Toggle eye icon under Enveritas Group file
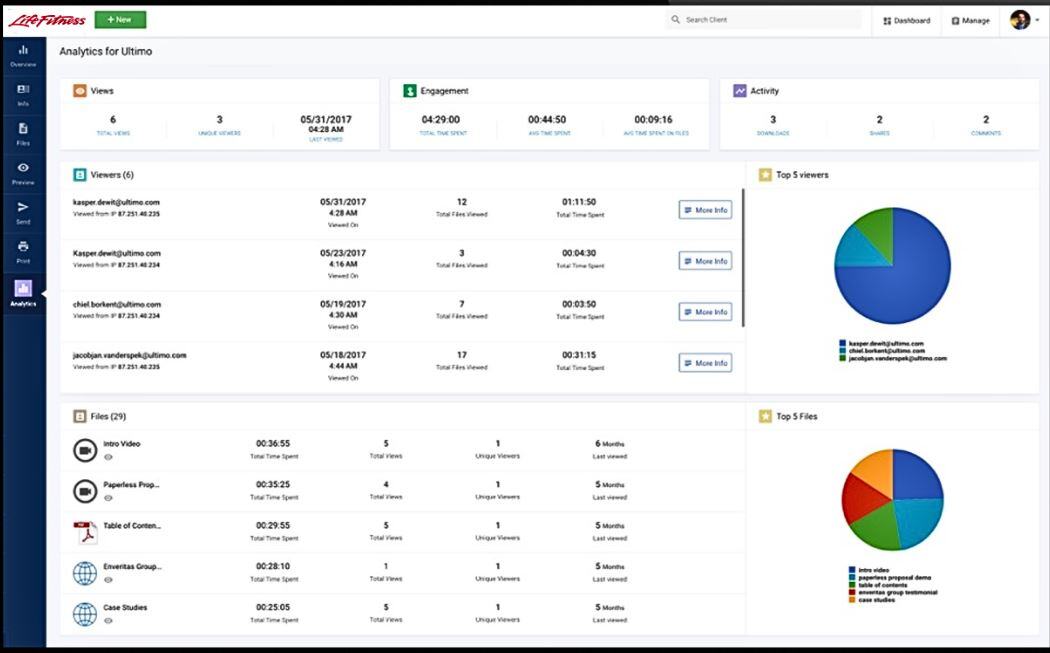 coord(108,580)
